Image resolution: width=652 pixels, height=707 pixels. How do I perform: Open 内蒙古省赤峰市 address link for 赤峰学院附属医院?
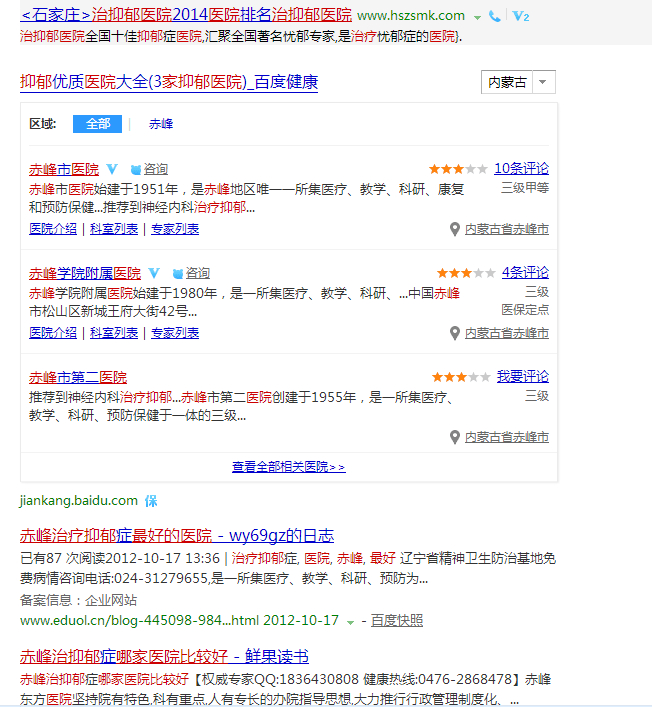click(507, 333)
